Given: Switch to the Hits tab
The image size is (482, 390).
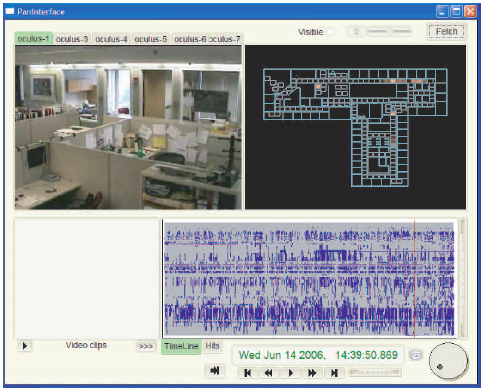Looking at the screenshot, I should click(212, 346).
